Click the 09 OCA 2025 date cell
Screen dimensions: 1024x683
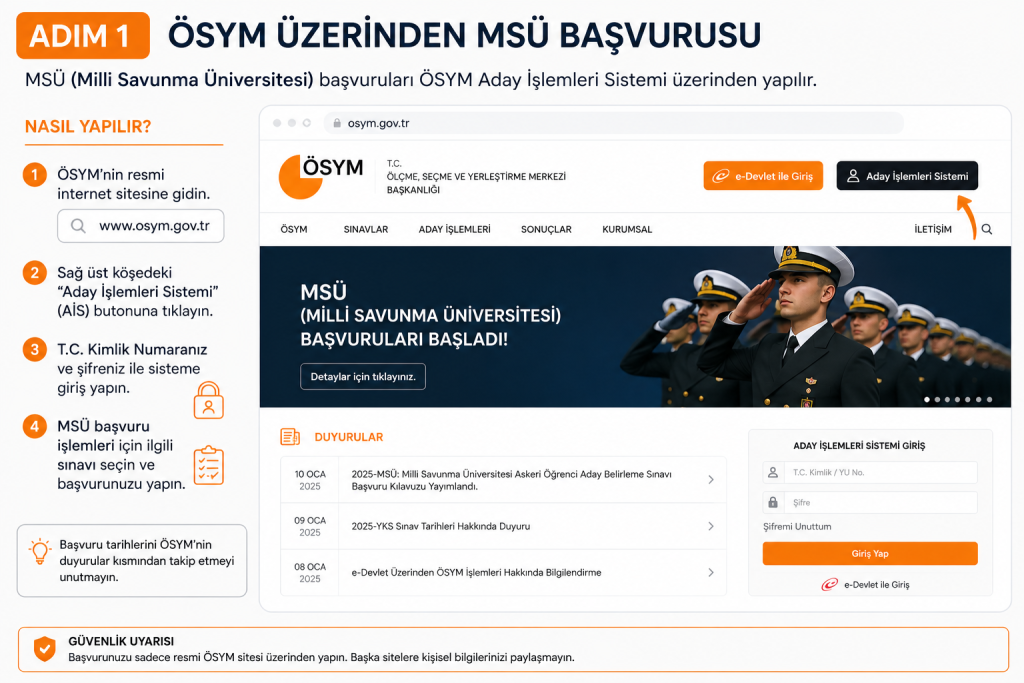coord(310,526)
